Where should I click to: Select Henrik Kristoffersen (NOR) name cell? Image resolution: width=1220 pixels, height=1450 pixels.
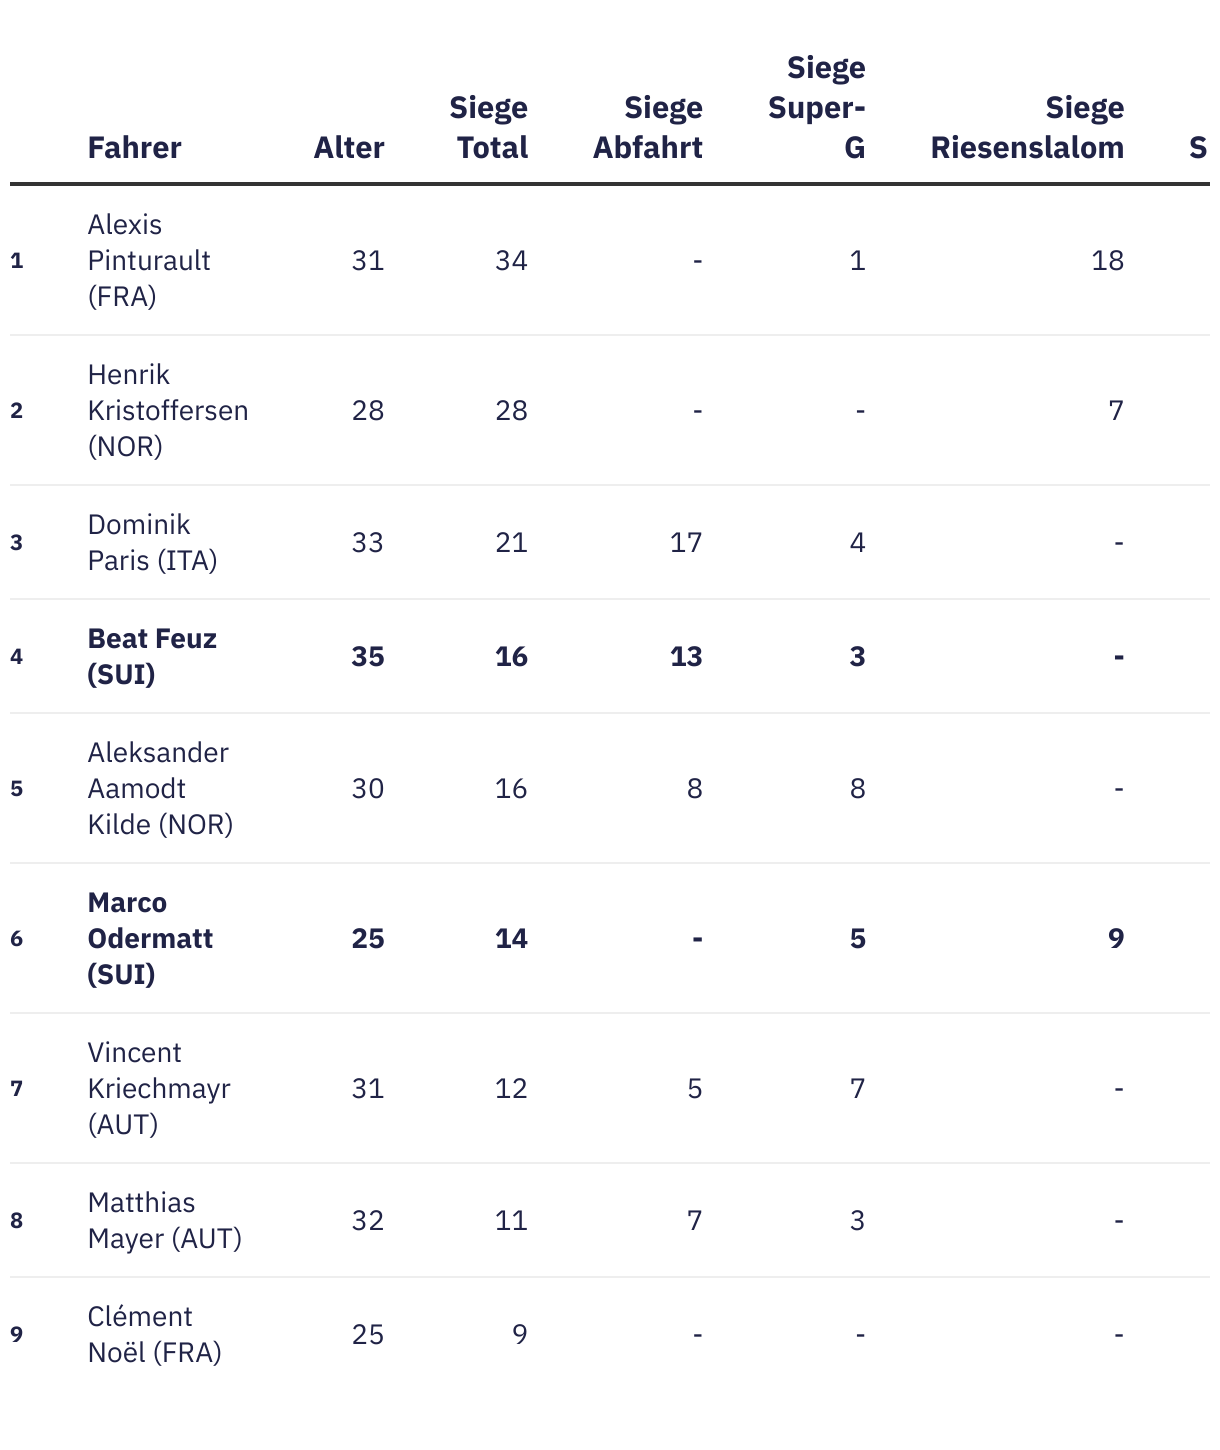pyautogui.click(x=167, y=410)
